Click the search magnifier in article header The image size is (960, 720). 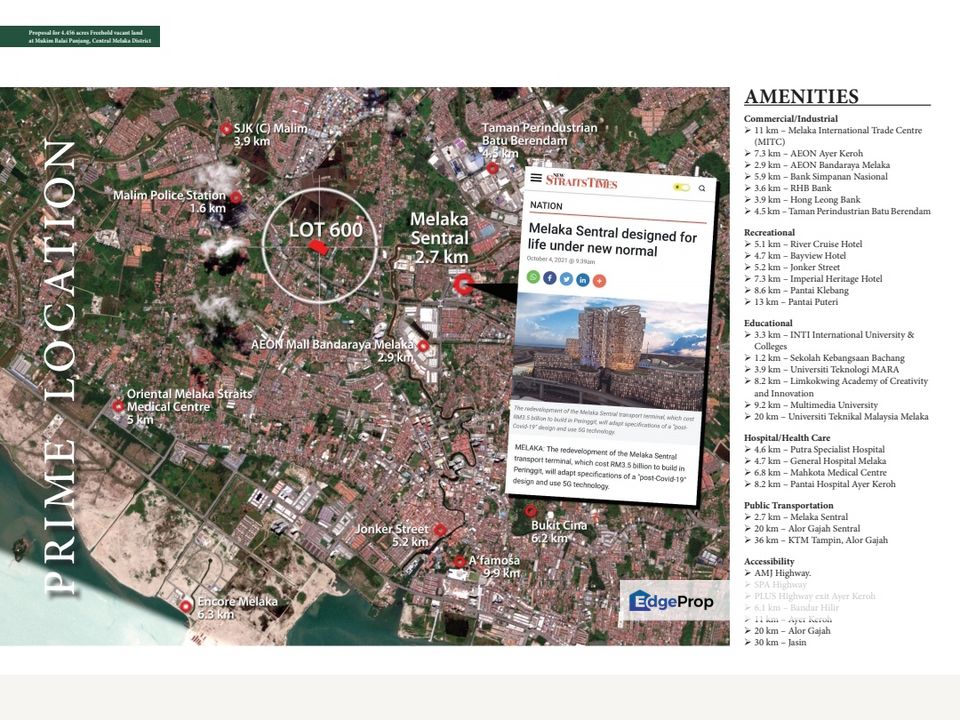[x=702, y=187]
